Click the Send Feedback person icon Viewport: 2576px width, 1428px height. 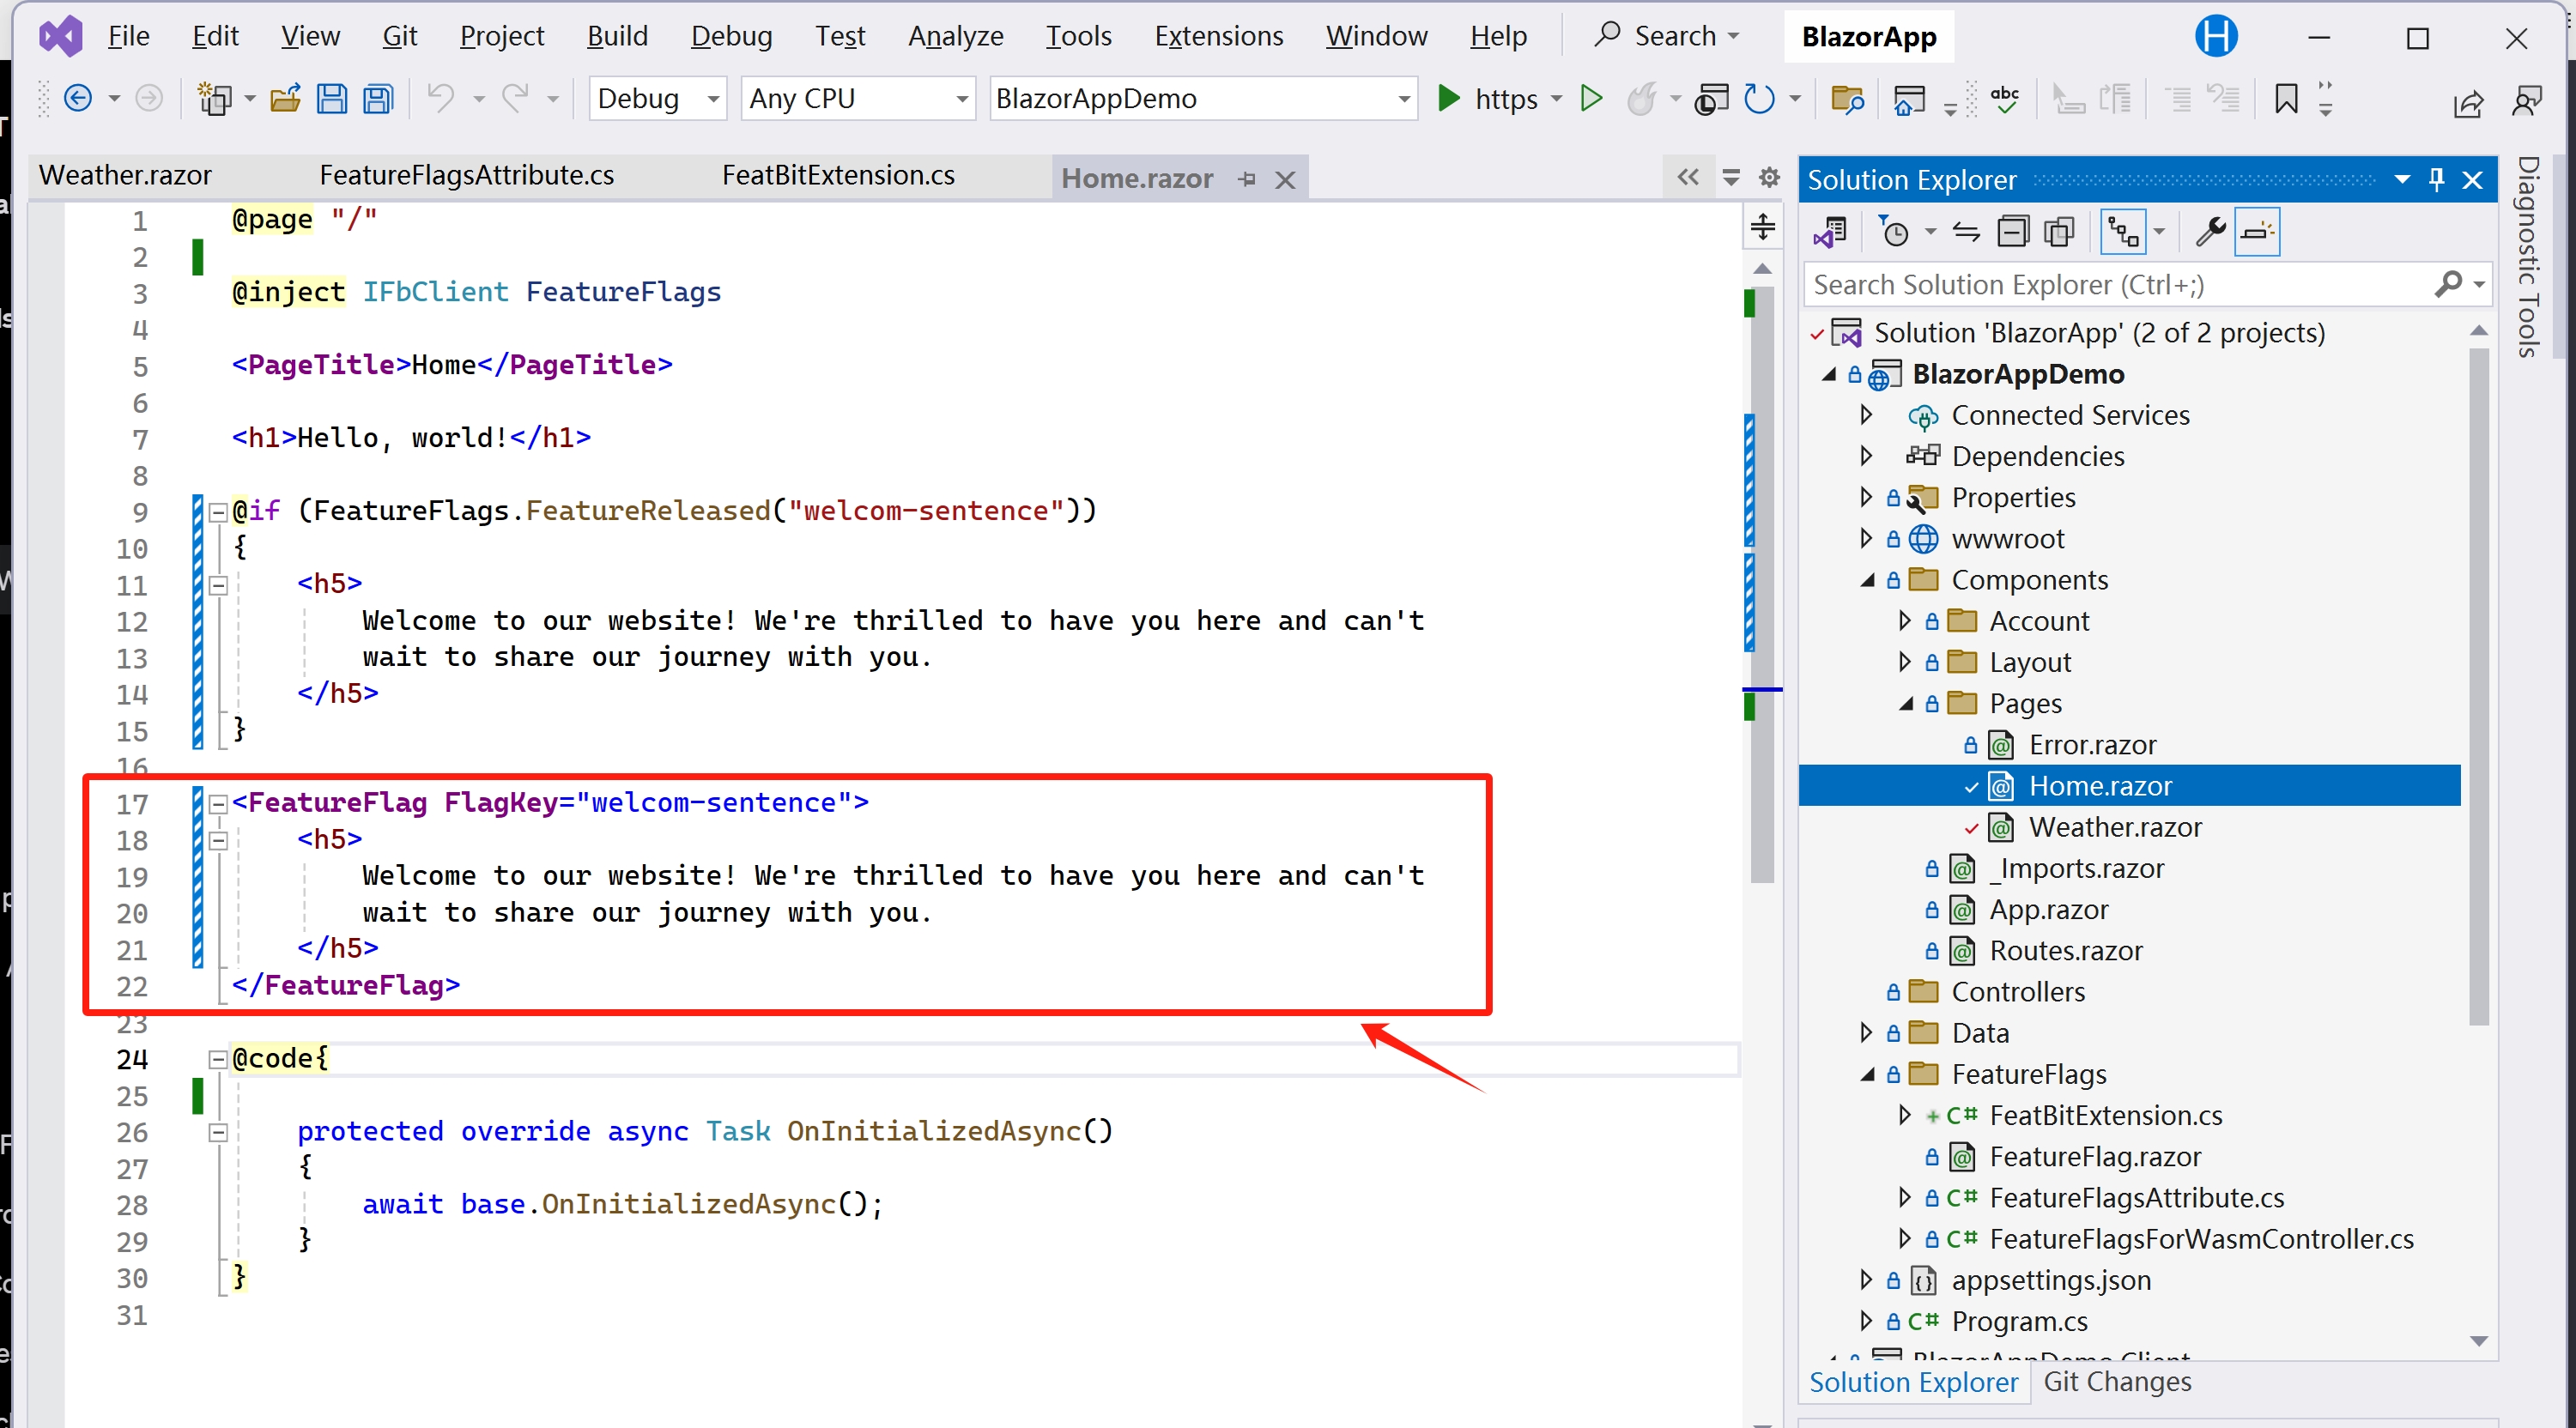point(2527,100)
